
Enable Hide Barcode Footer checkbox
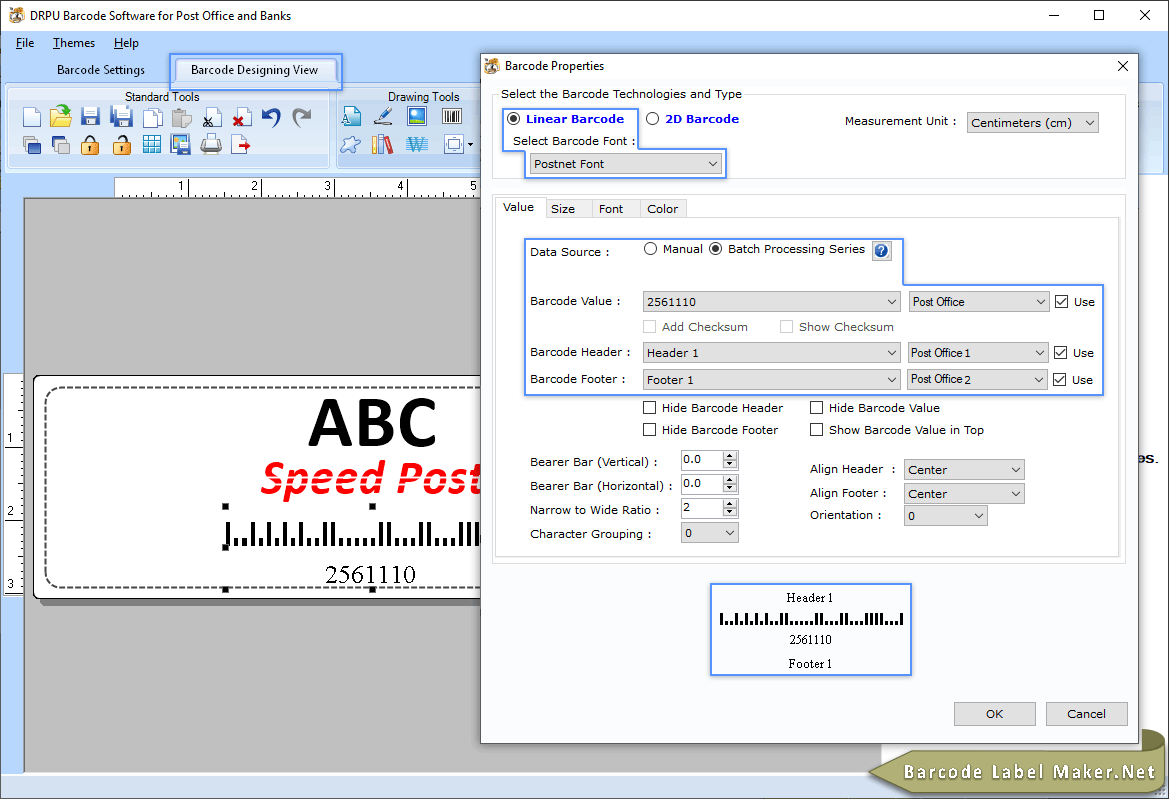[649, 430]
